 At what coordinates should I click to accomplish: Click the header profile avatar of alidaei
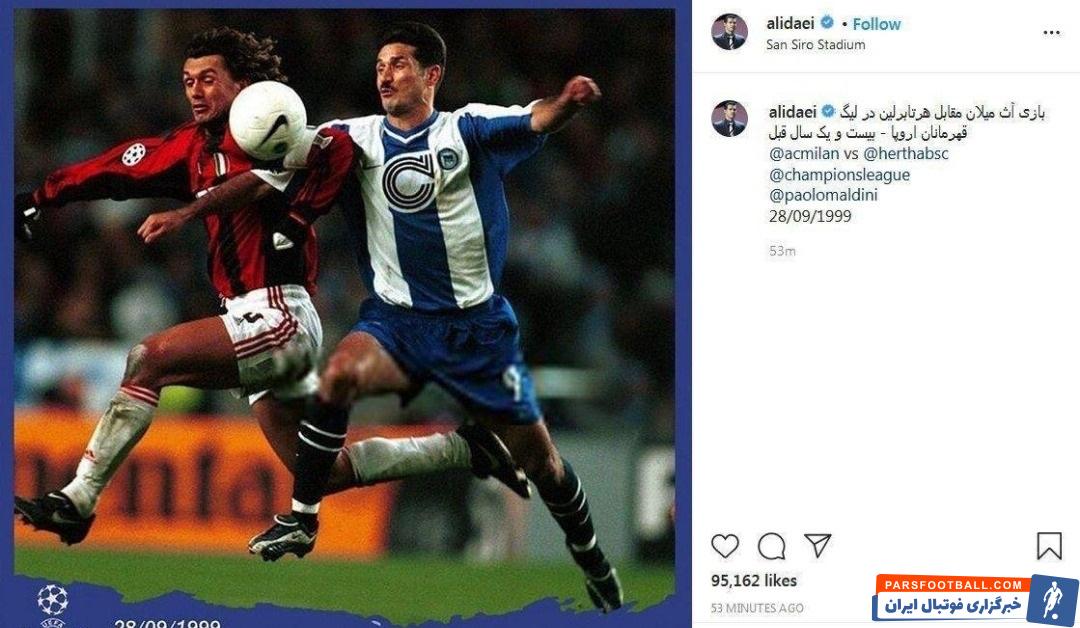(729, 32)
